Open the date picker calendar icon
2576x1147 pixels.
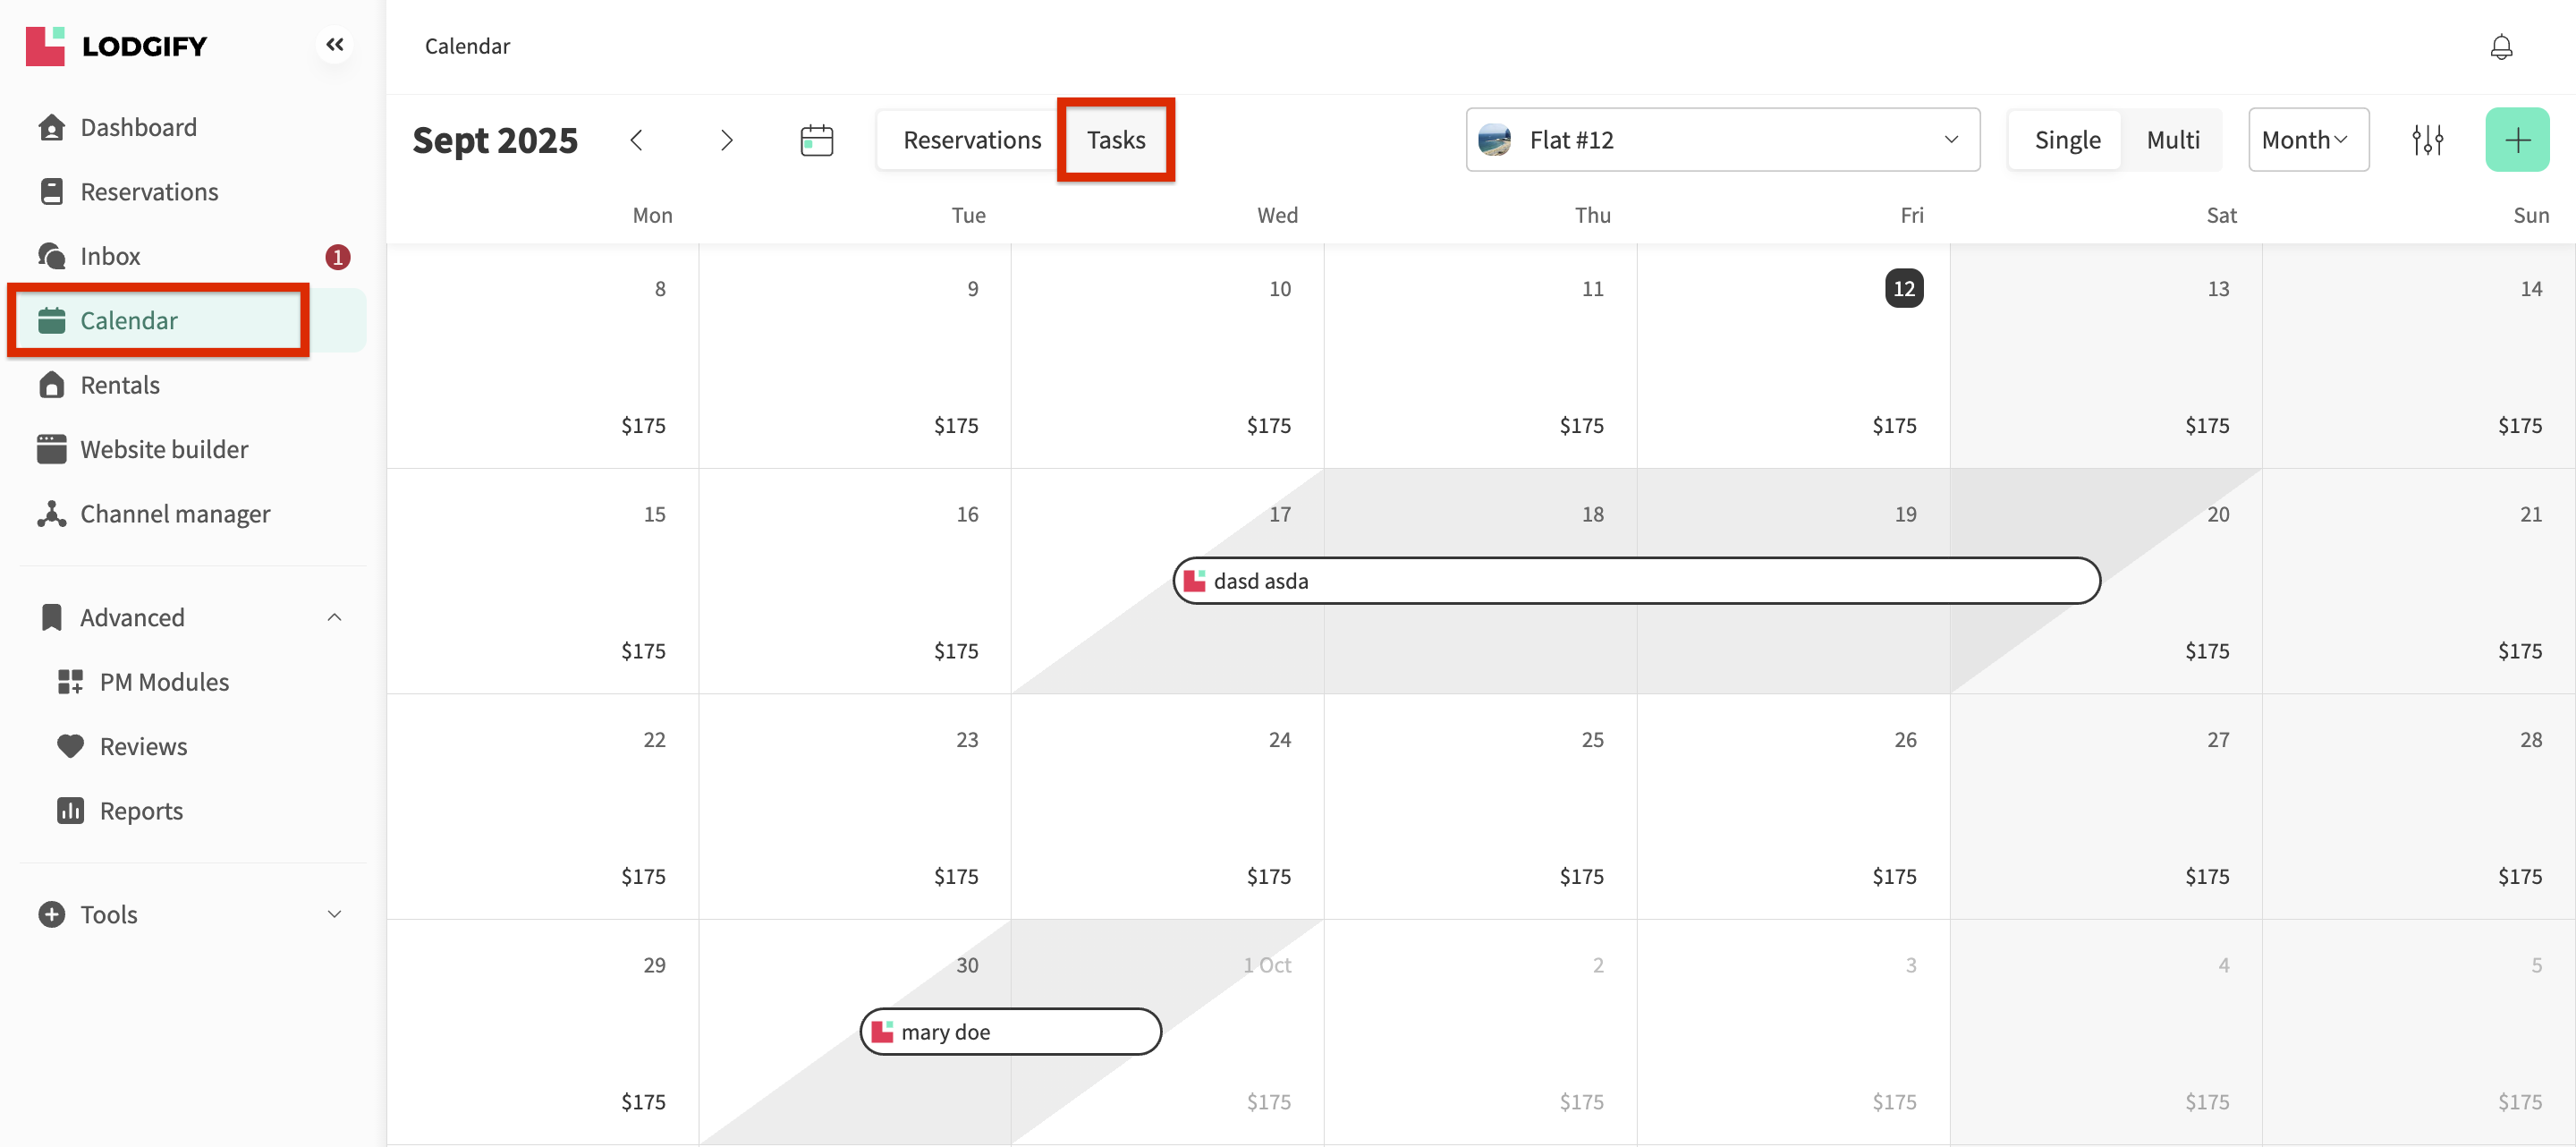(x=816, y=140)
